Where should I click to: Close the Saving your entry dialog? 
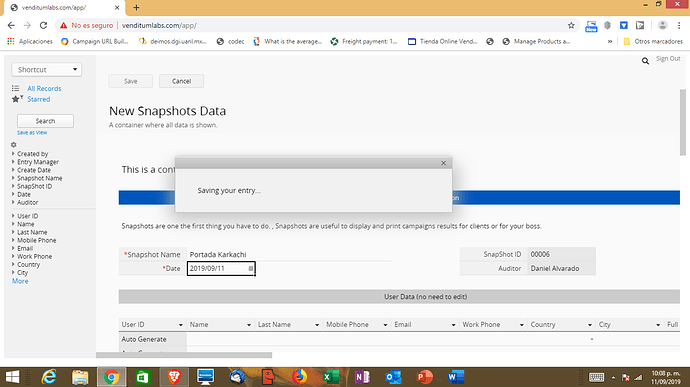click(x=444, y=163)
